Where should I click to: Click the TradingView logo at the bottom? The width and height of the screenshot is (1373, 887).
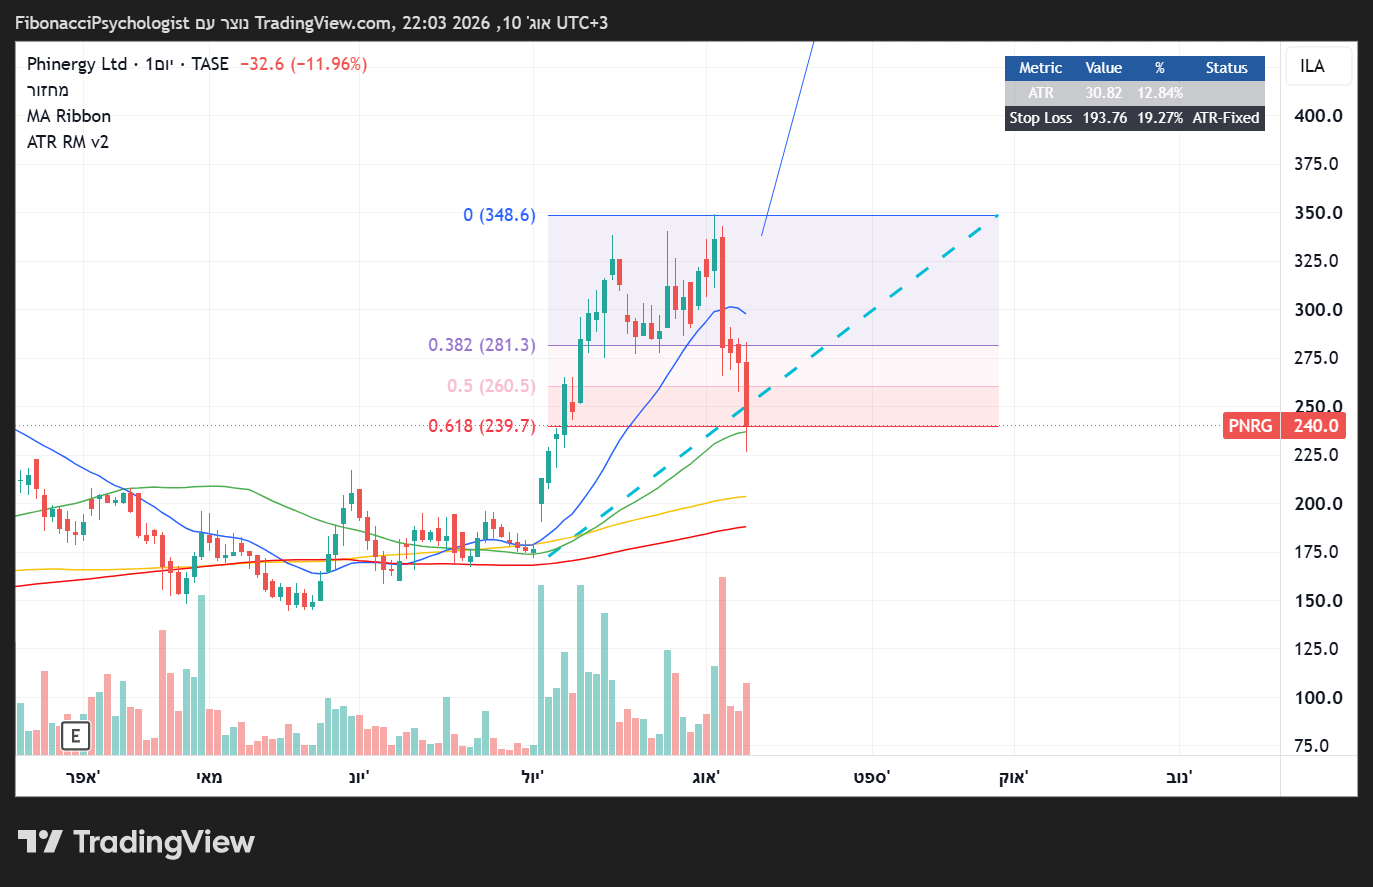136,842
